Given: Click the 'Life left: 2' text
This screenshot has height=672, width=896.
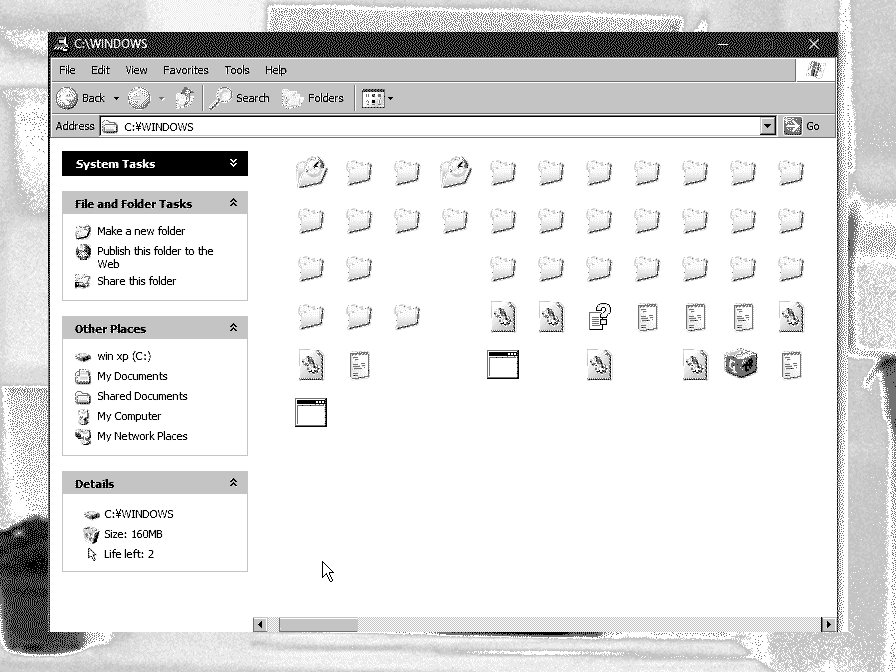Looking at the screenshot, I should point(129,554).
